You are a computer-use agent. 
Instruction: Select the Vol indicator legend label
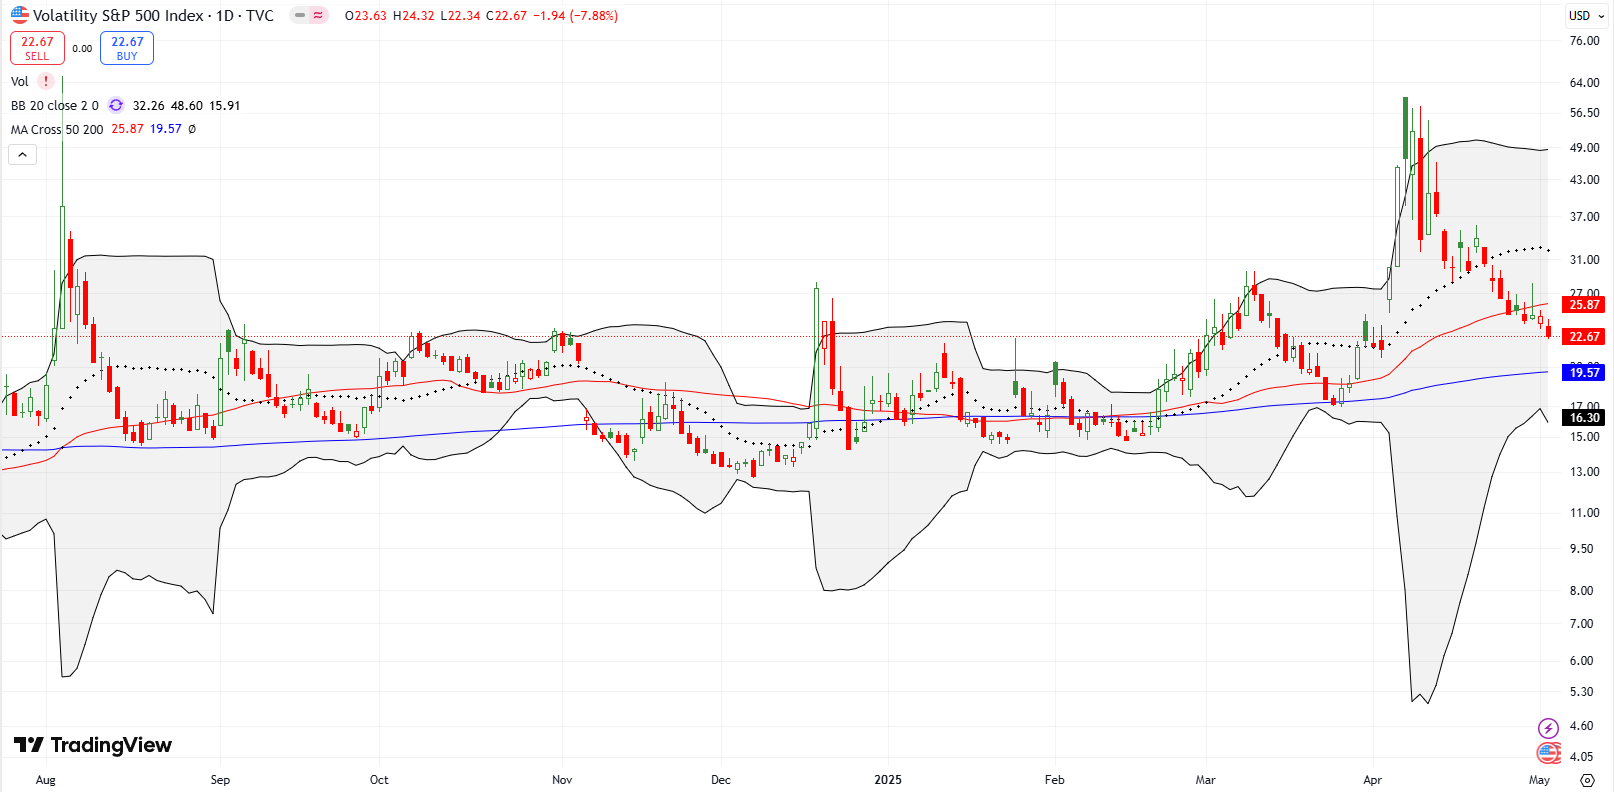[20, 81]
